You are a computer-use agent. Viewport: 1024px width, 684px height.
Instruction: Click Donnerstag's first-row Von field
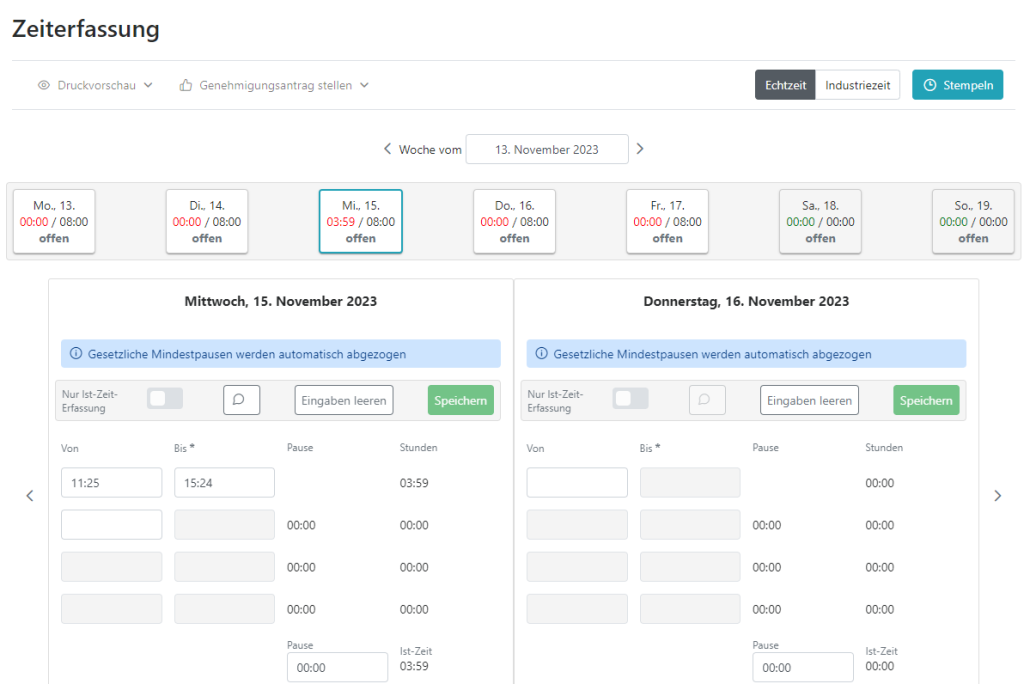point(577,483)
